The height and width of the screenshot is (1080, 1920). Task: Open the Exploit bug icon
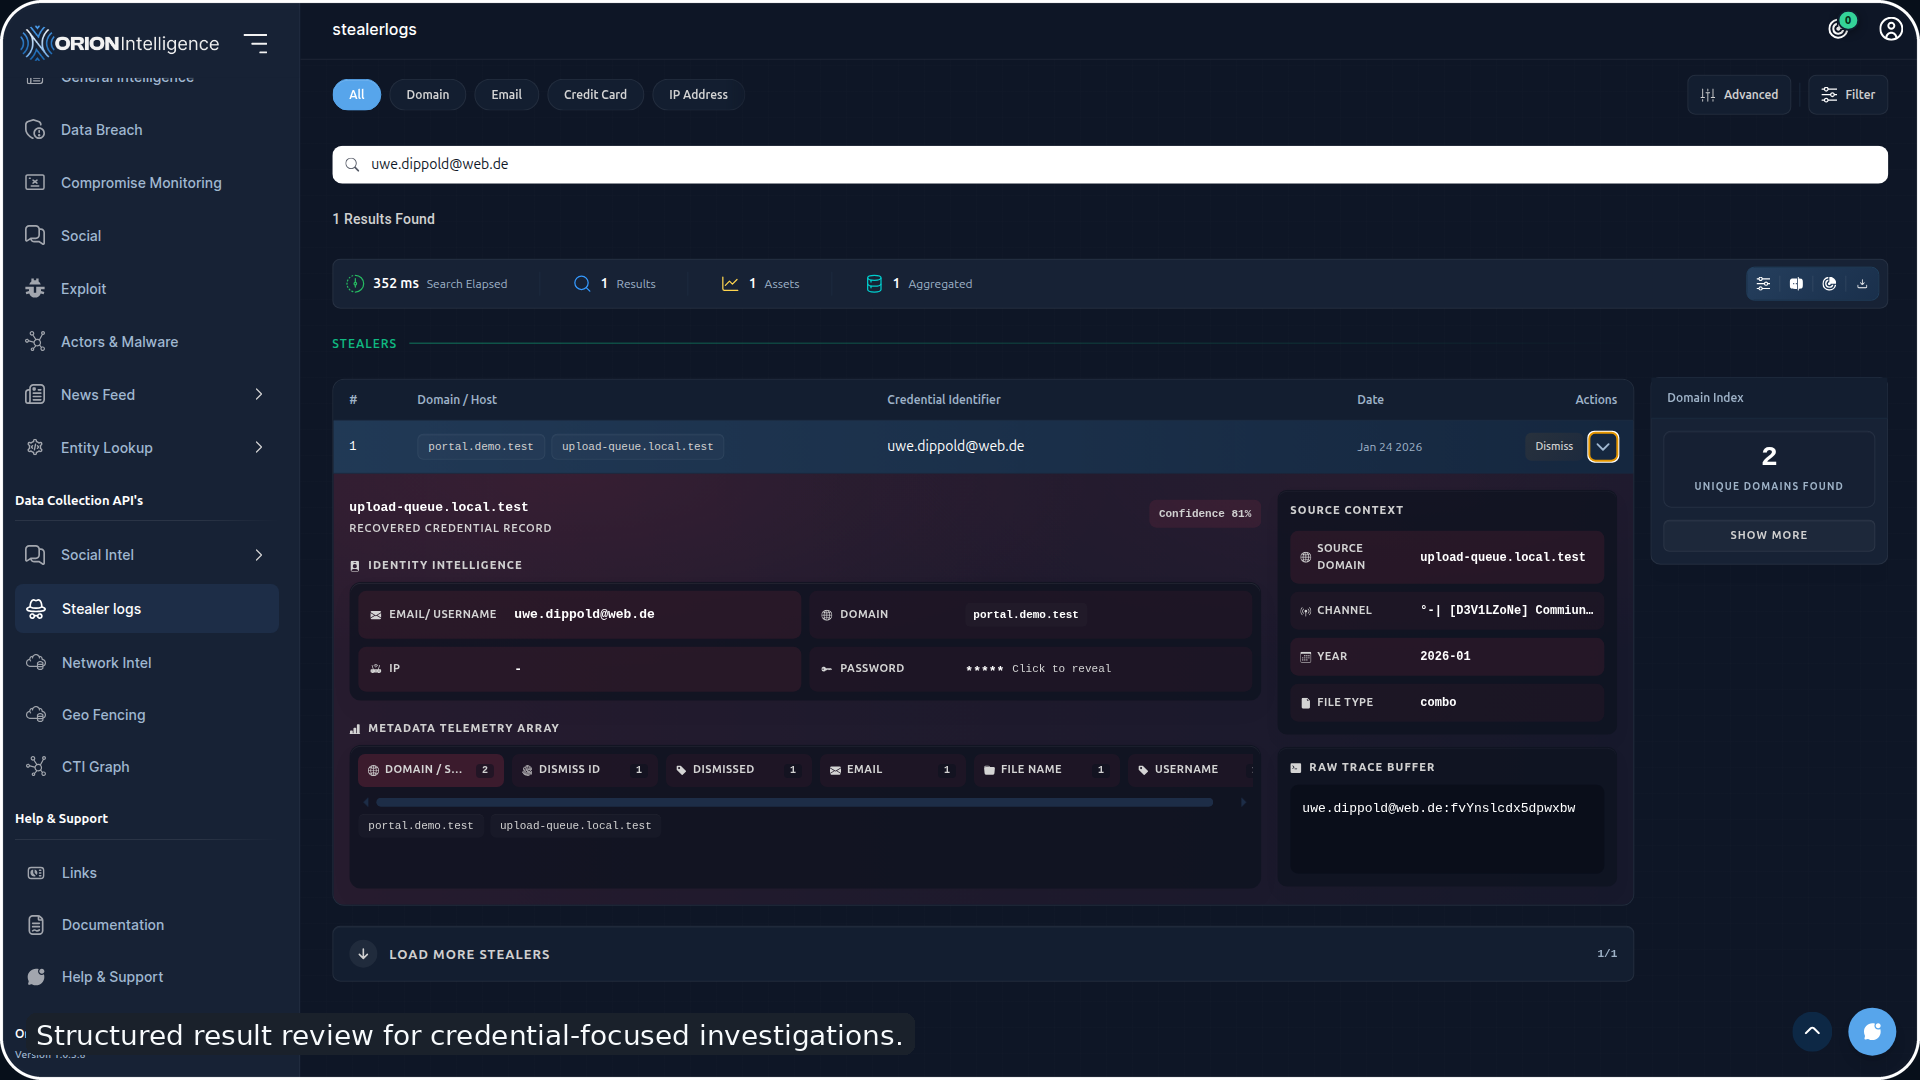pos(35,289)
